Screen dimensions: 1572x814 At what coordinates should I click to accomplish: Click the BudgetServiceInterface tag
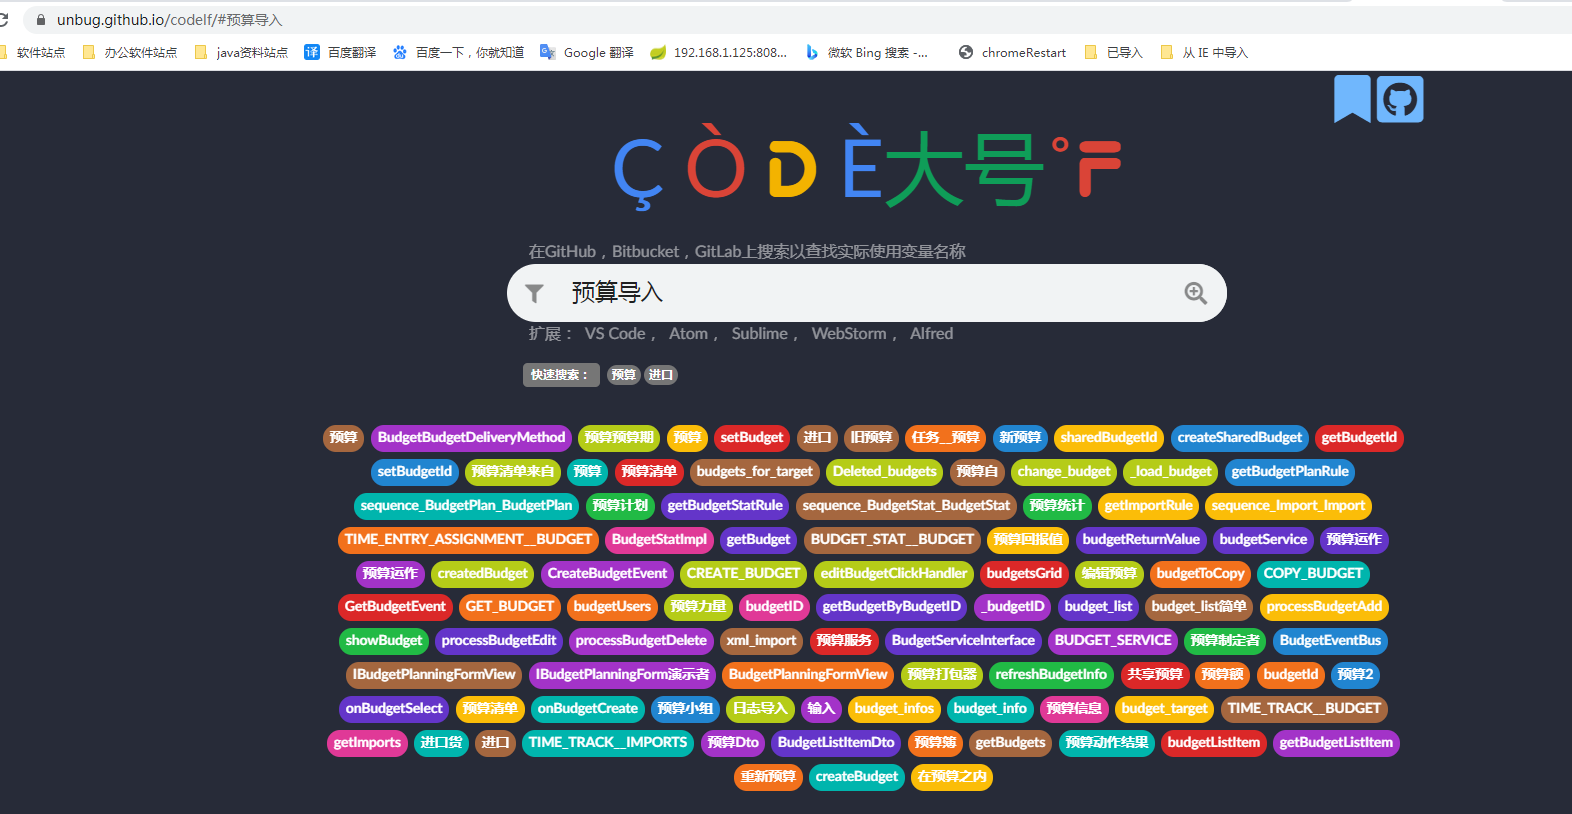tap(963, 641)
